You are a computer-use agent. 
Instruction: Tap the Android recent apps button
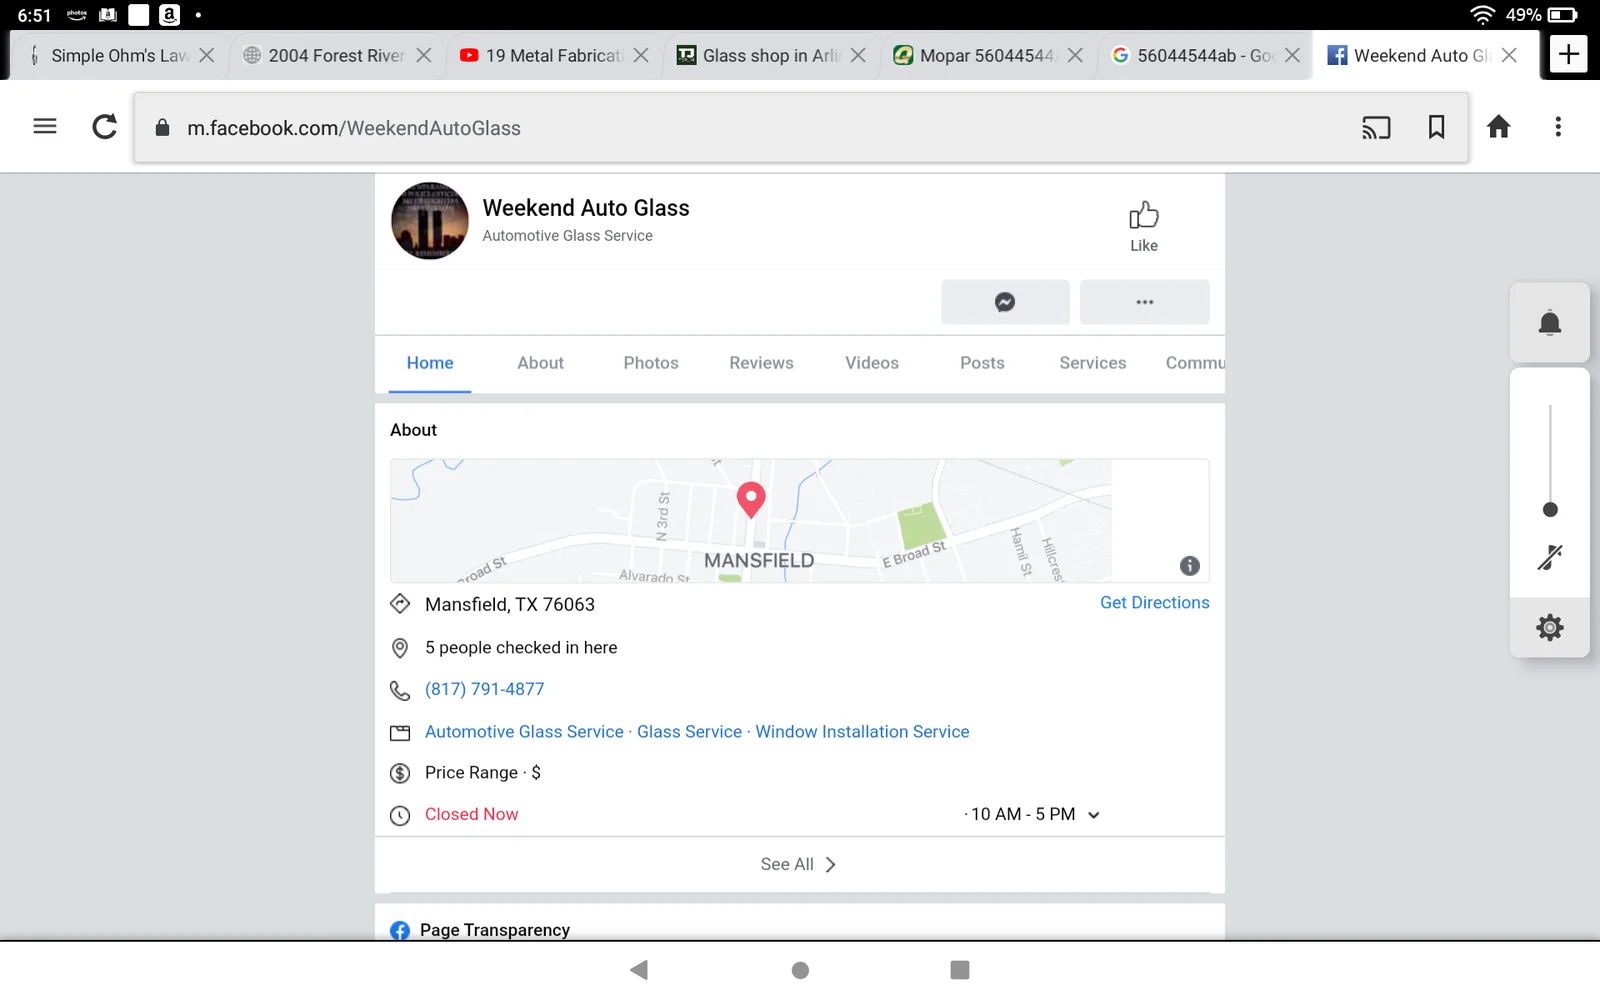(x=960, y=970)
